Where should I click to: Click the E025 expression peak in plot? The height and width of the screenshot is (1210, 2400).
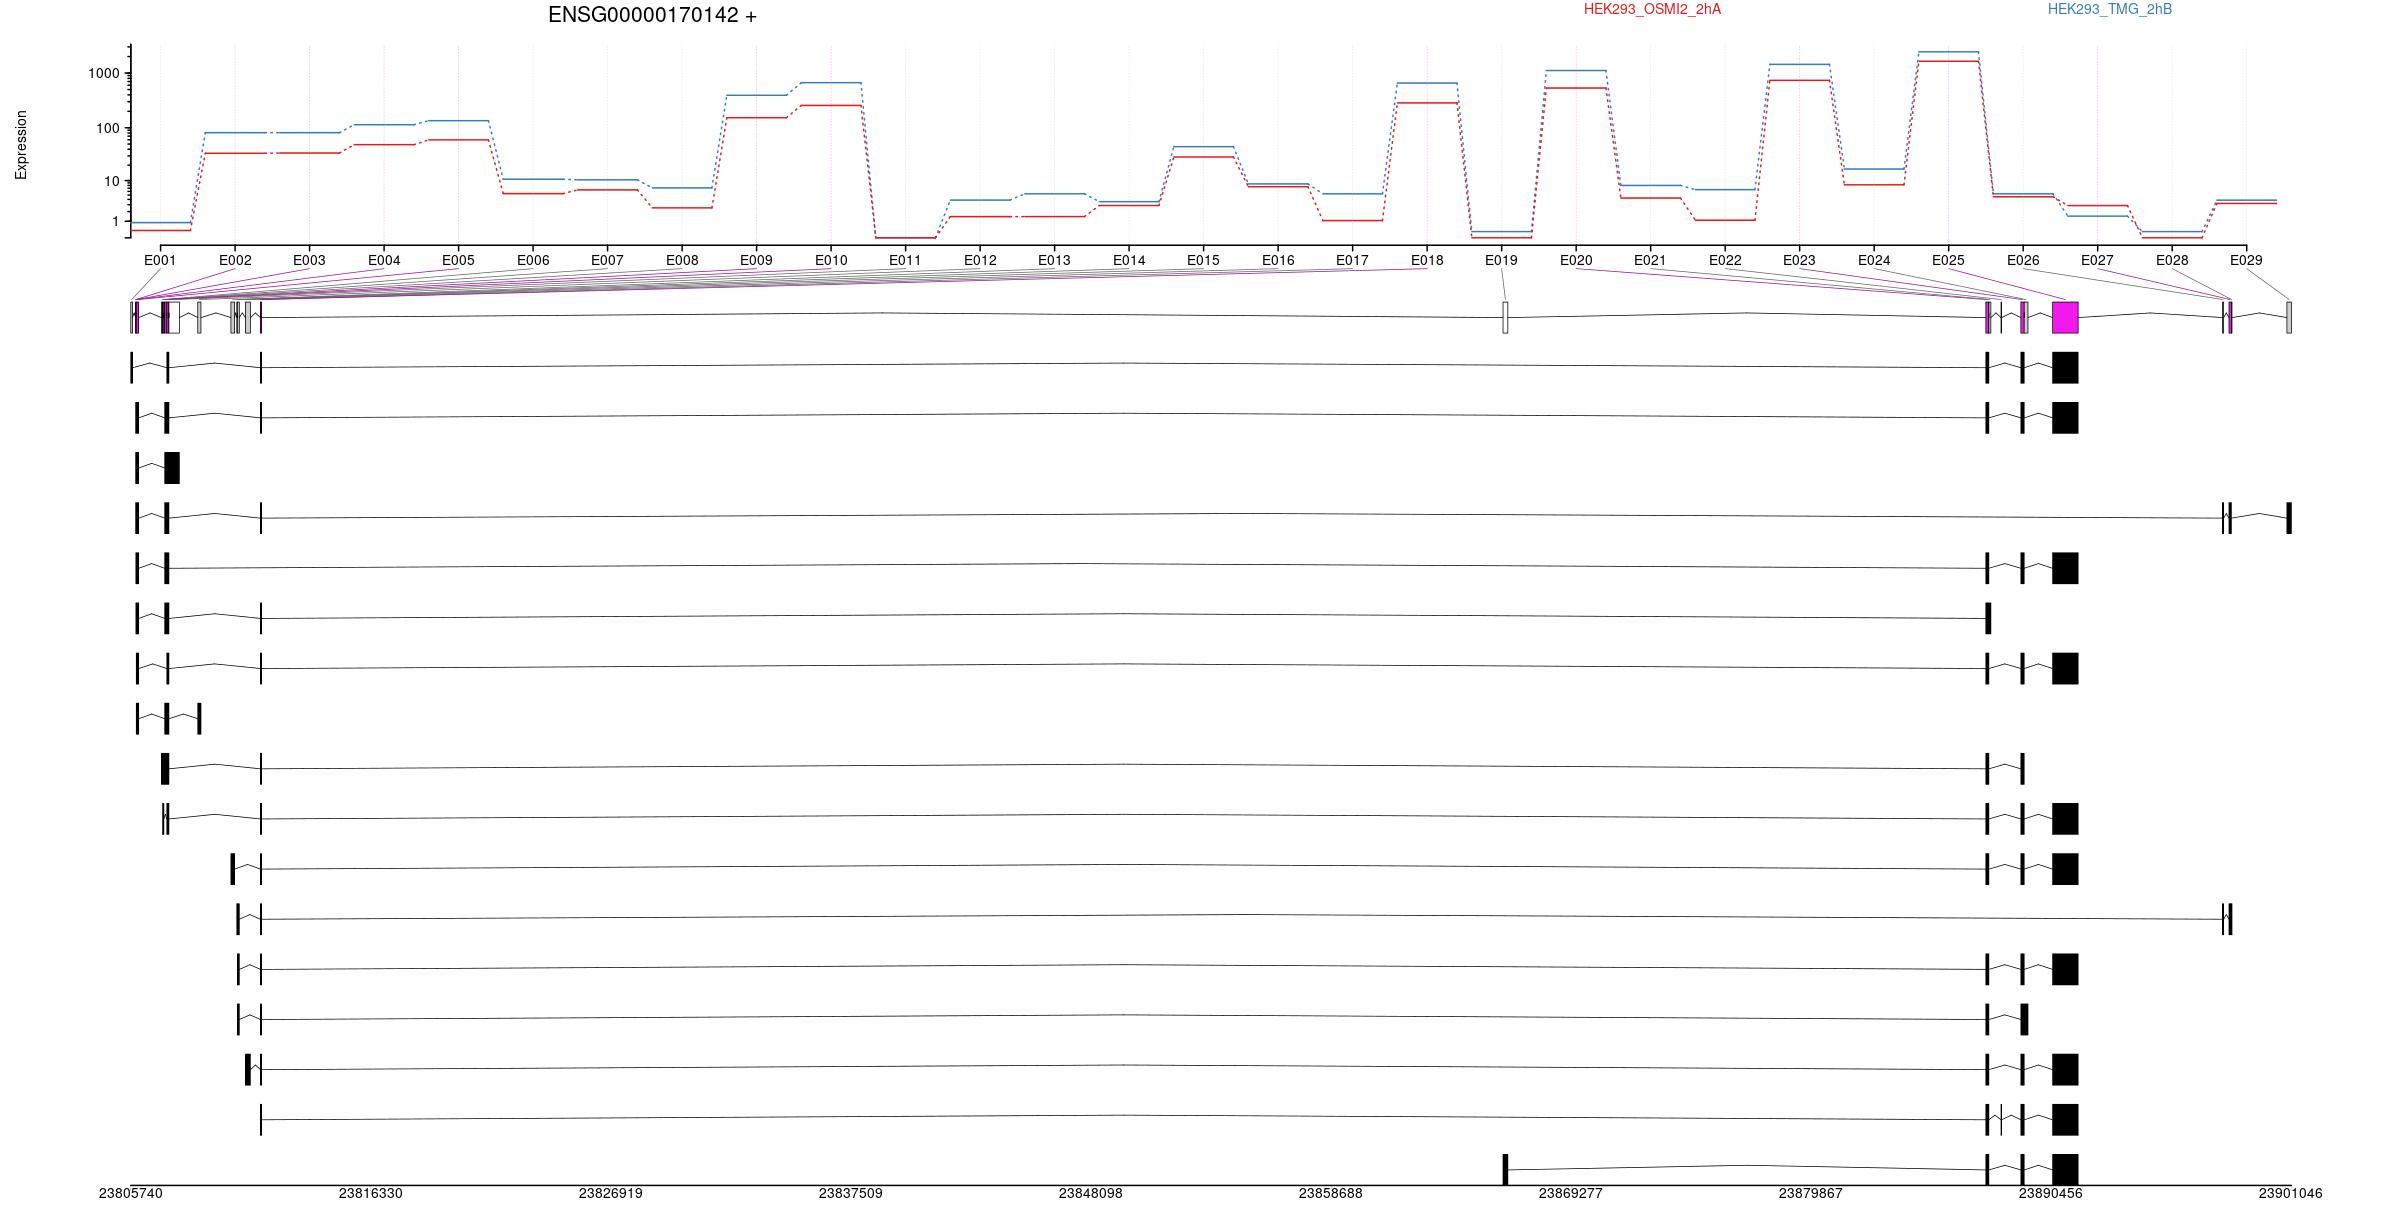pyautogui.click(x=1948, y=56)
